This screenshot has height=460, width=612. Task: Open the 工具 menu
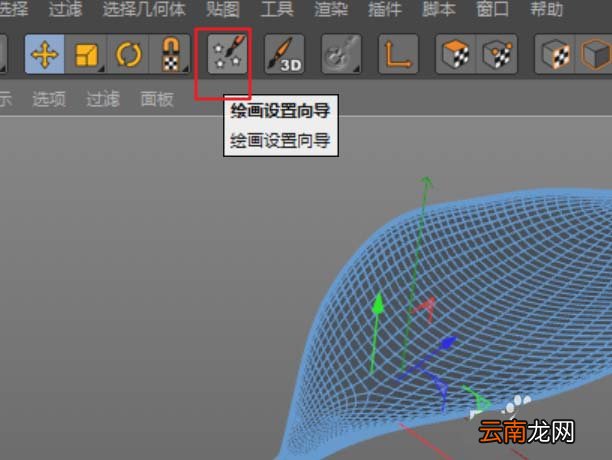[277, 9]
